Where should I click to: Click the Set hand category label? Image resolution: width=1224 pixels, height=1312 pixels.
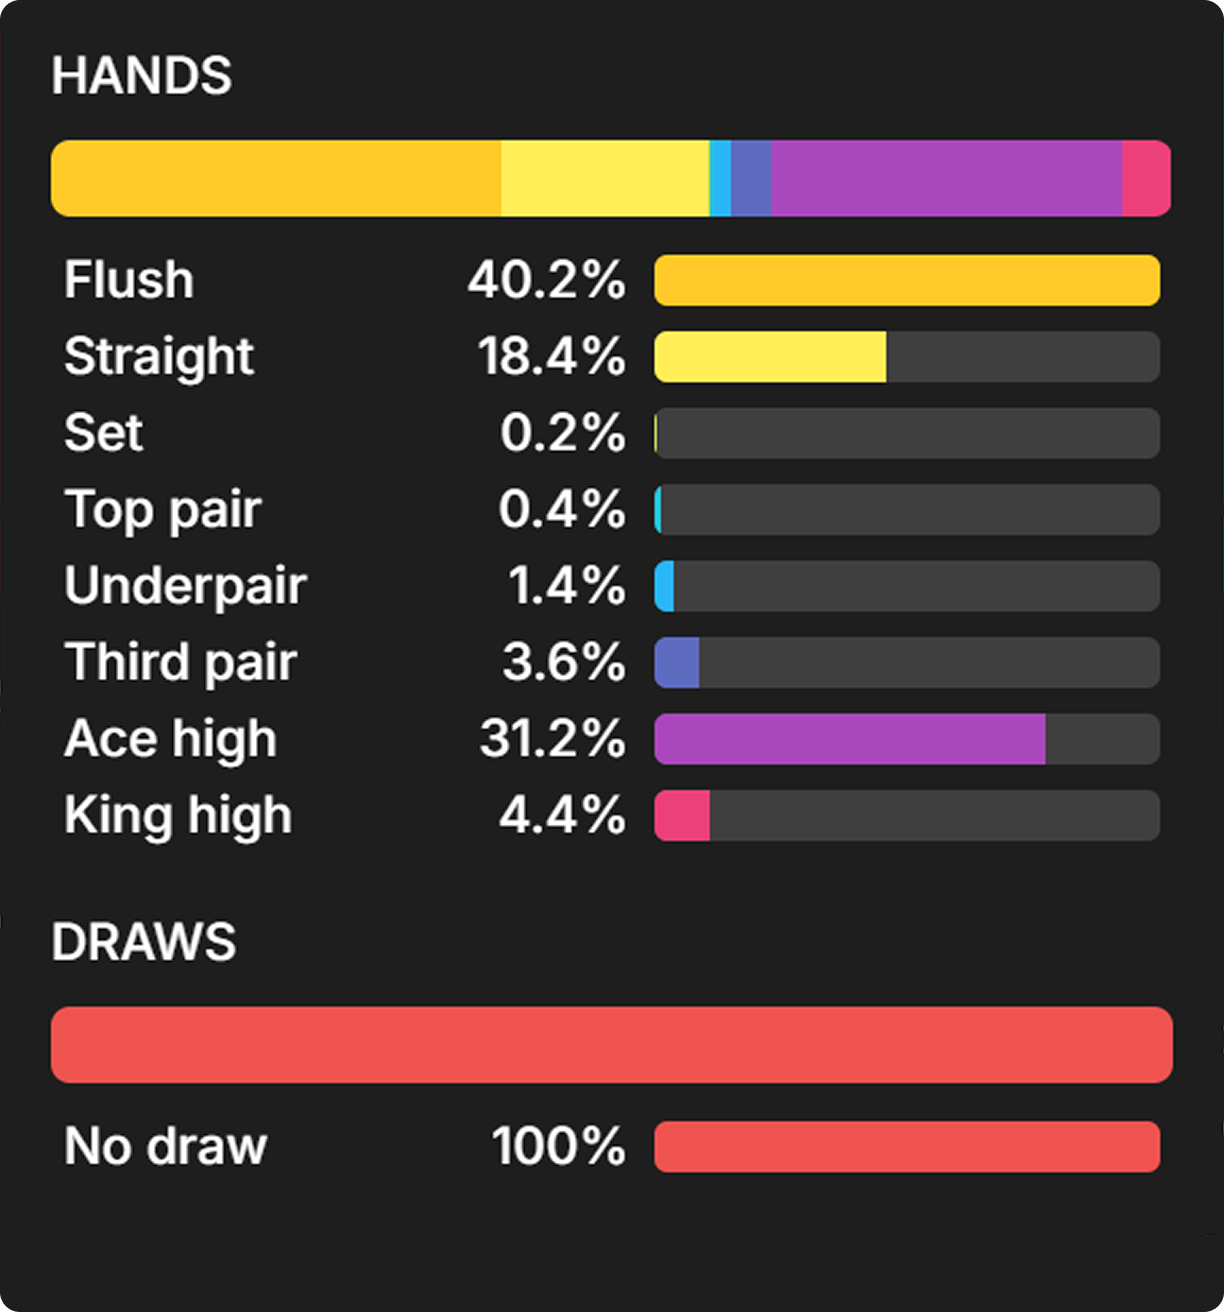coord(103,433)
